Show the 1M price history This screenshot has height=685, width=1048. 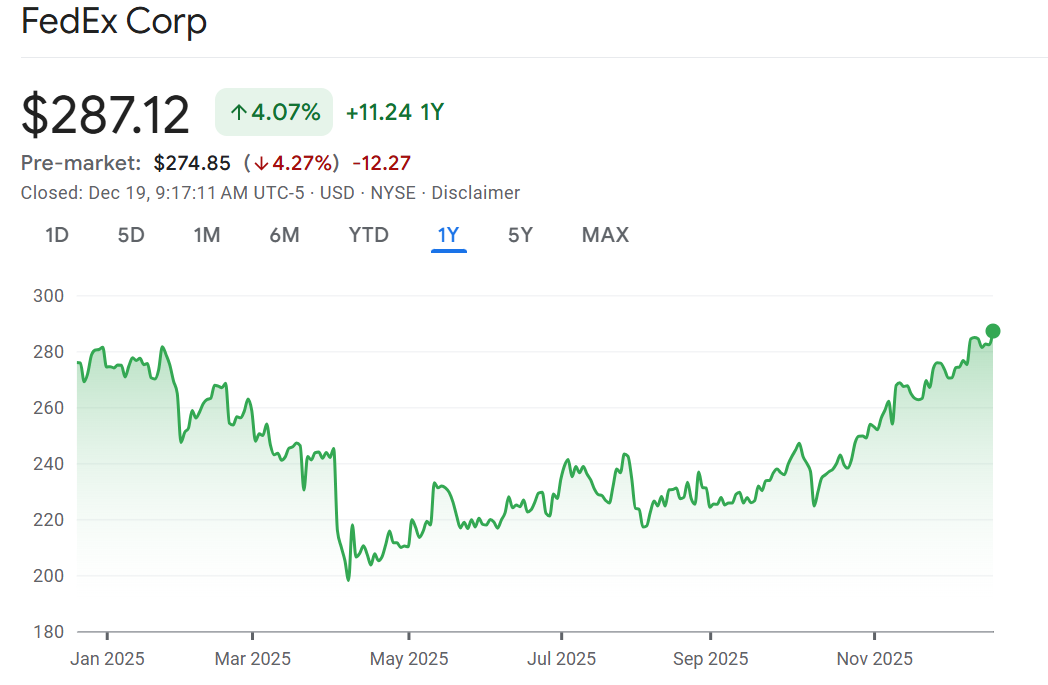click(x=207, y=235)
